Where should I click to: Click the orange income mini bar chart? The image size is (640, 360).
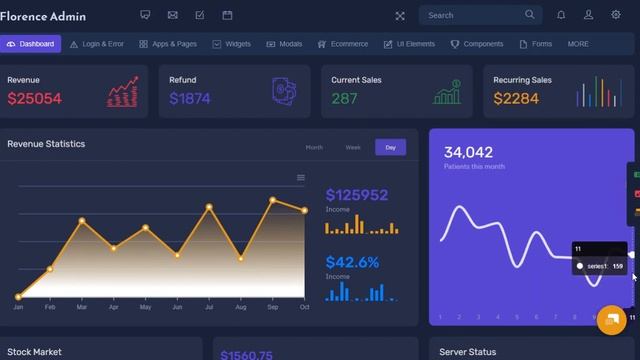[362, 224]
